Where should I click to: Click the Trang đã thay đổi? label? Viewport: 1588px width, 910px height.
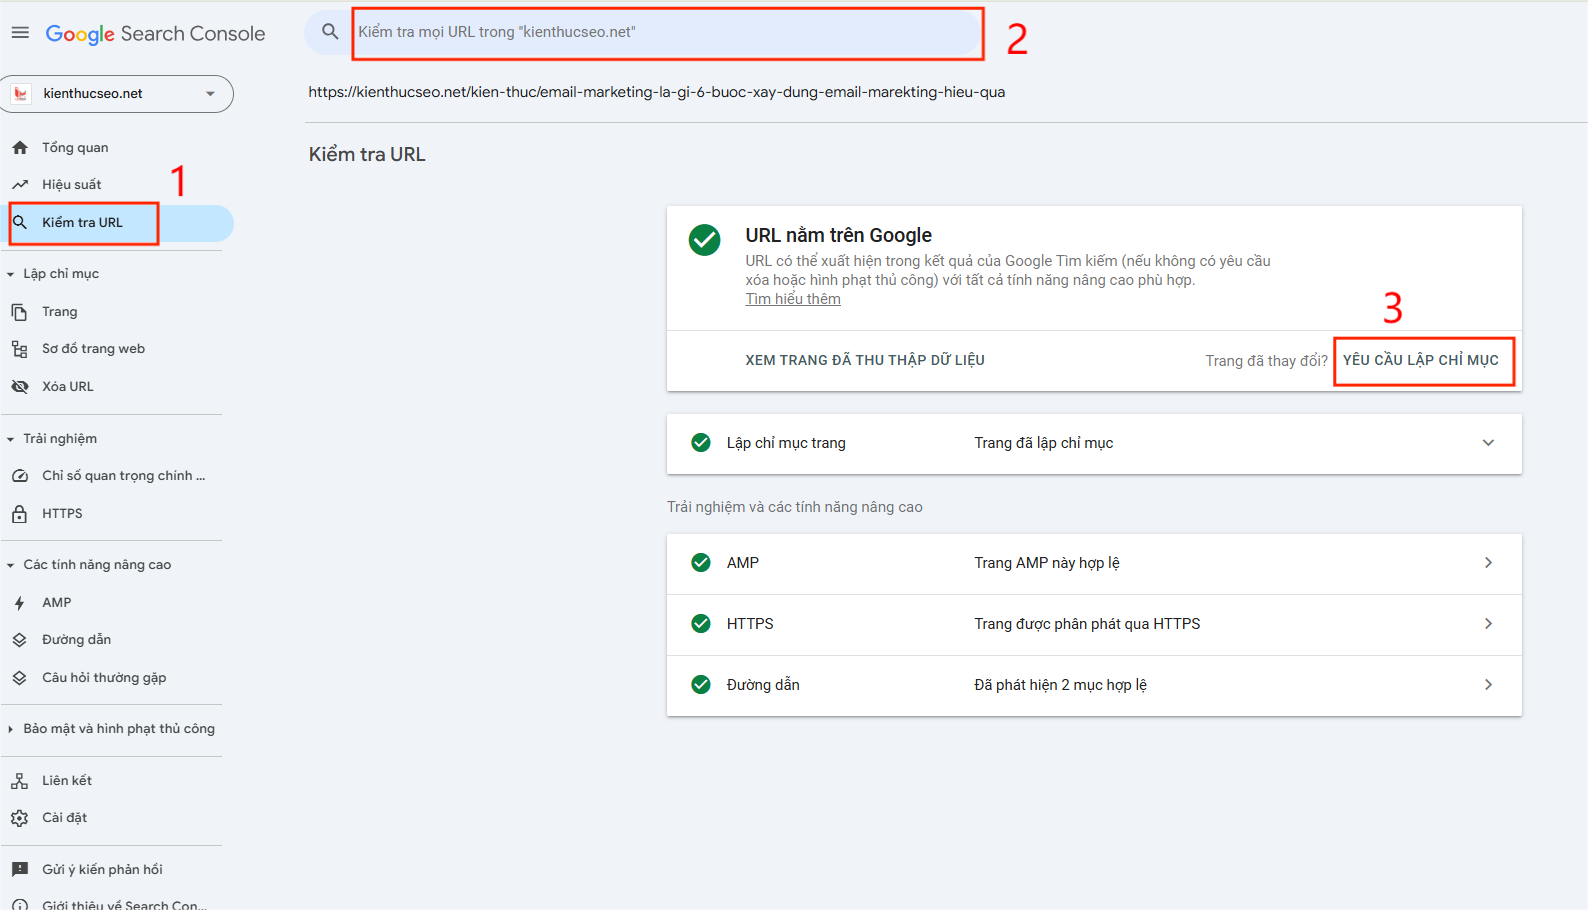pyautogui.click(x=1266, y=361)
